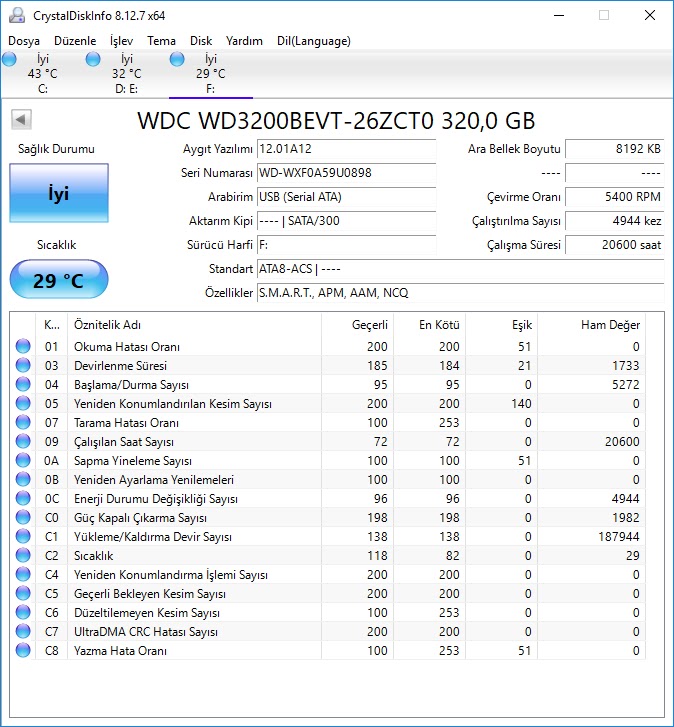
Task: Open the Dosya menu
Action: point(24,41)
